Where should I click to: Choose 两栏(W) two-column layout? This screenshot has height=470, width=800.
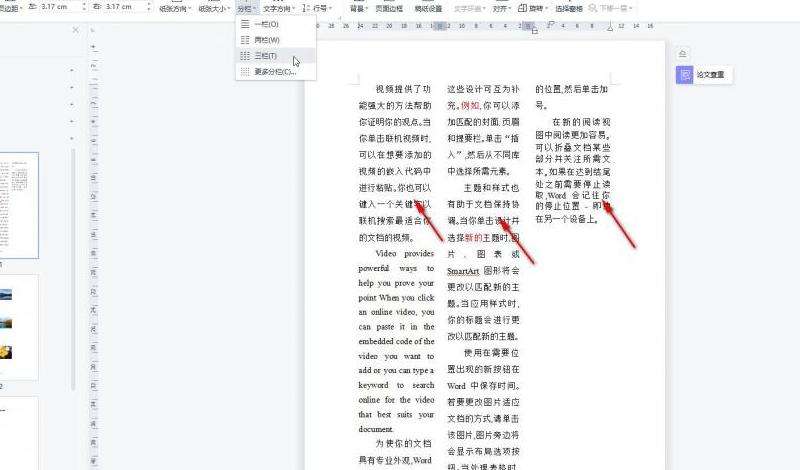click(x=276, y=40)
